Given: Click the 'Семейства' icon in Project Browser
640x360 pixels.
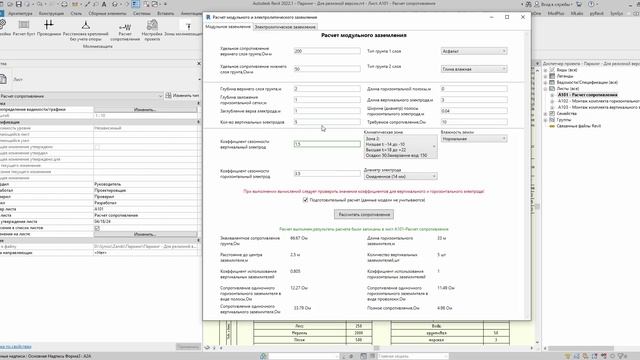Looking at the screenshot, I should tap(552, 113).
